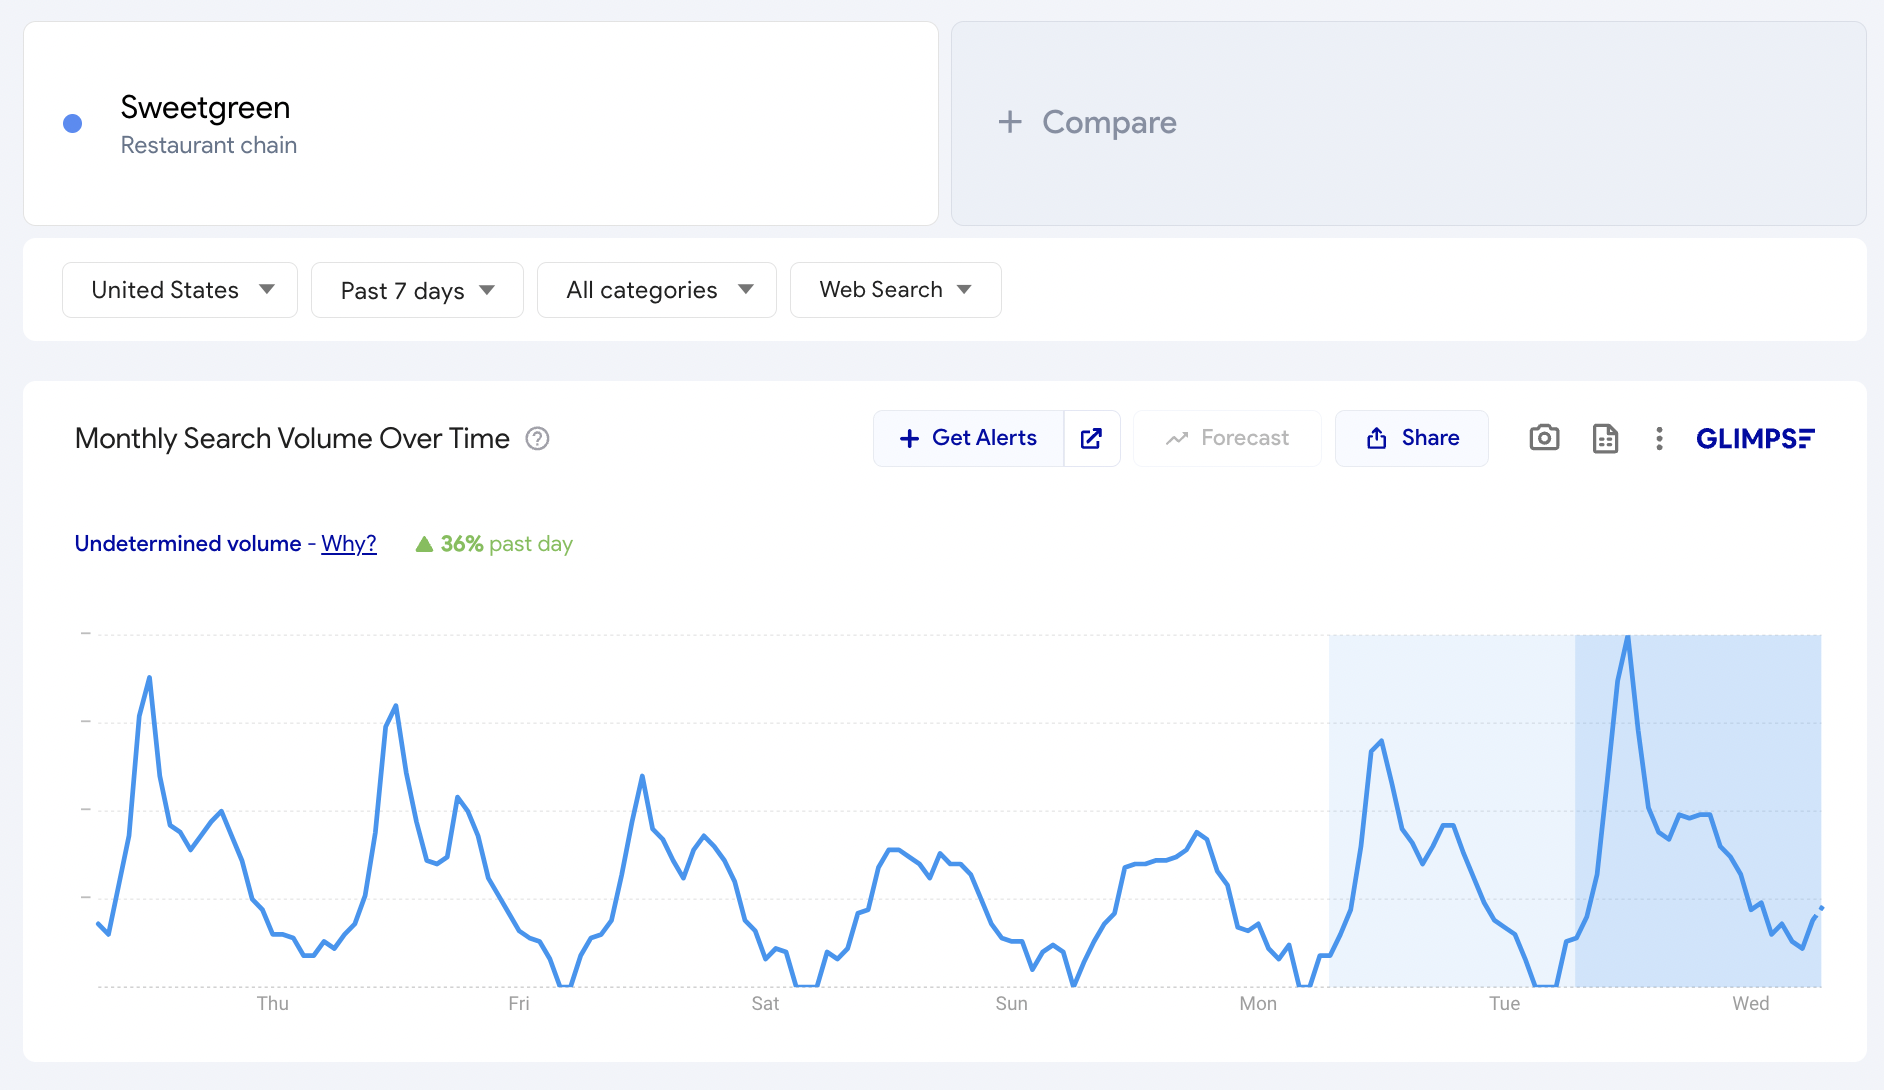Expand the All categories dropdown

pyautogui.click(x=657, y=290)
